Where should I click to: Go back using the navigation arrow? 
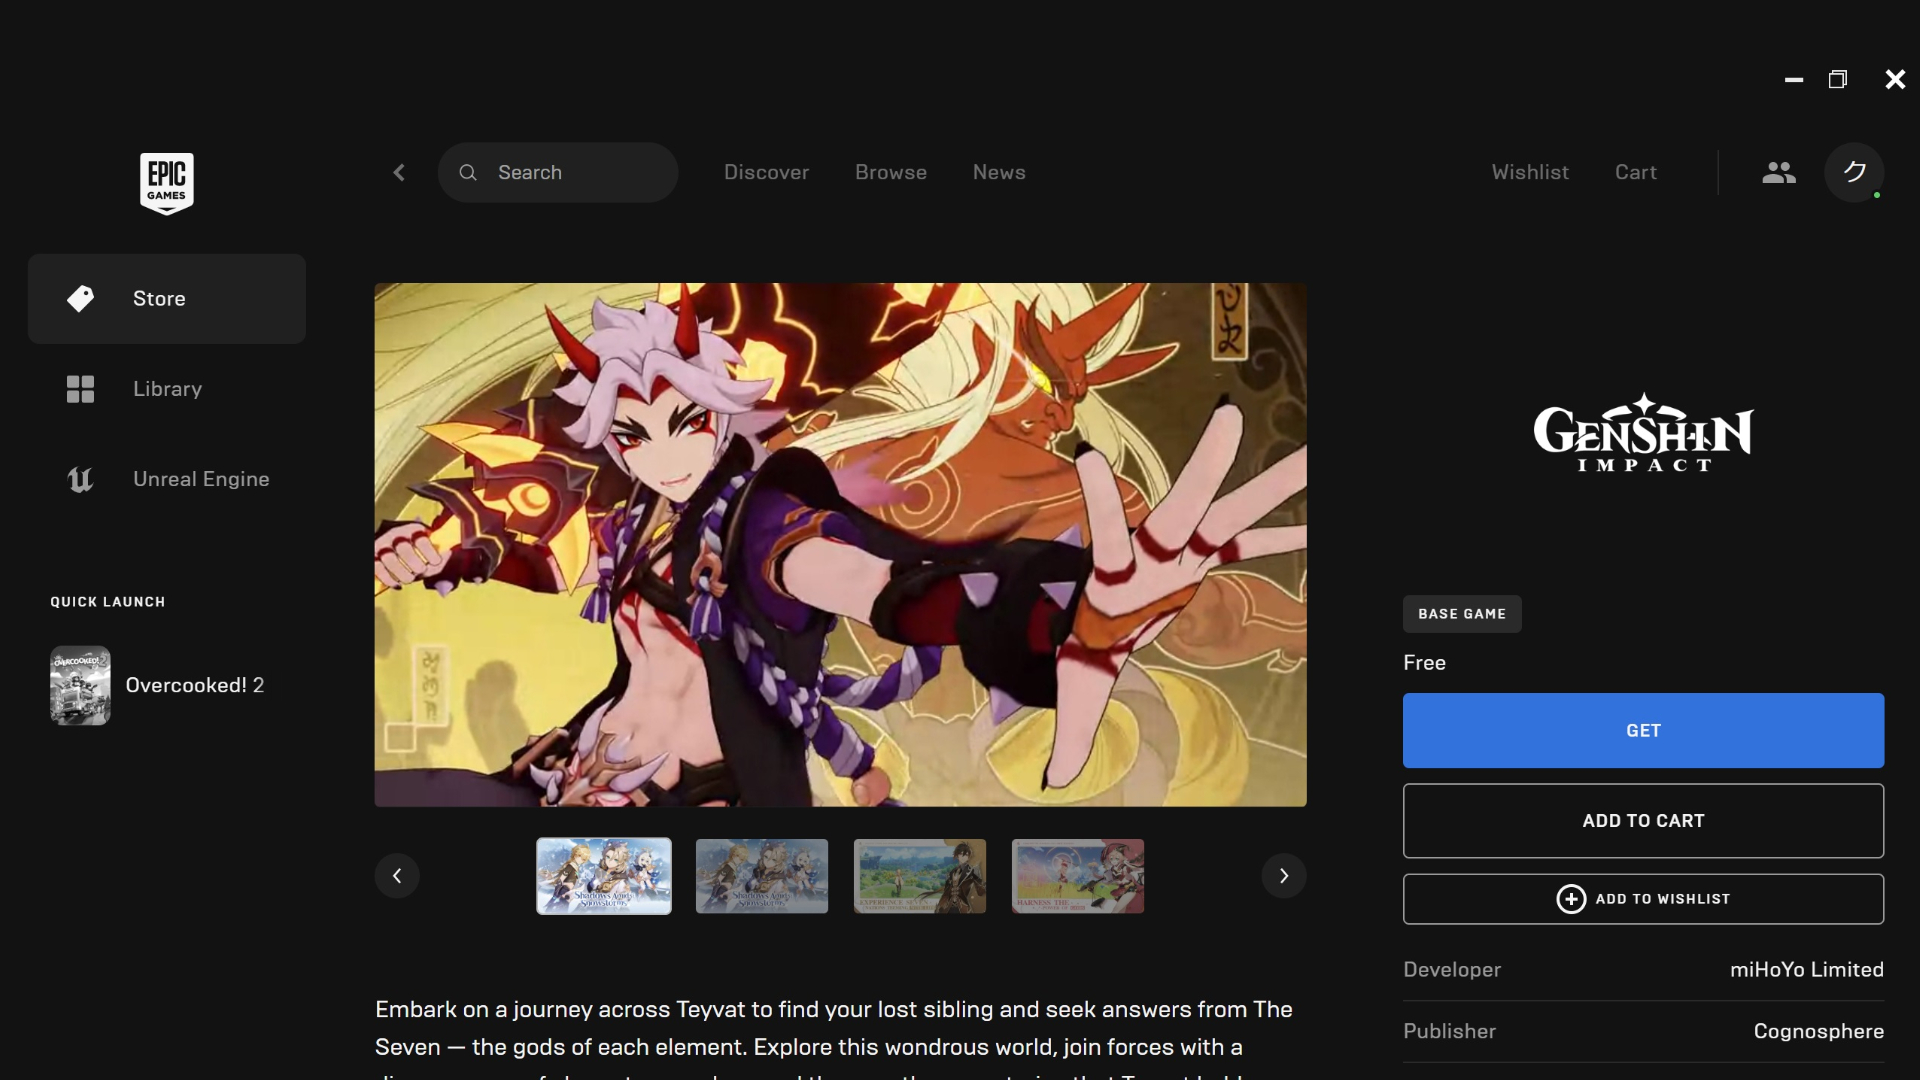click(398, 172)
